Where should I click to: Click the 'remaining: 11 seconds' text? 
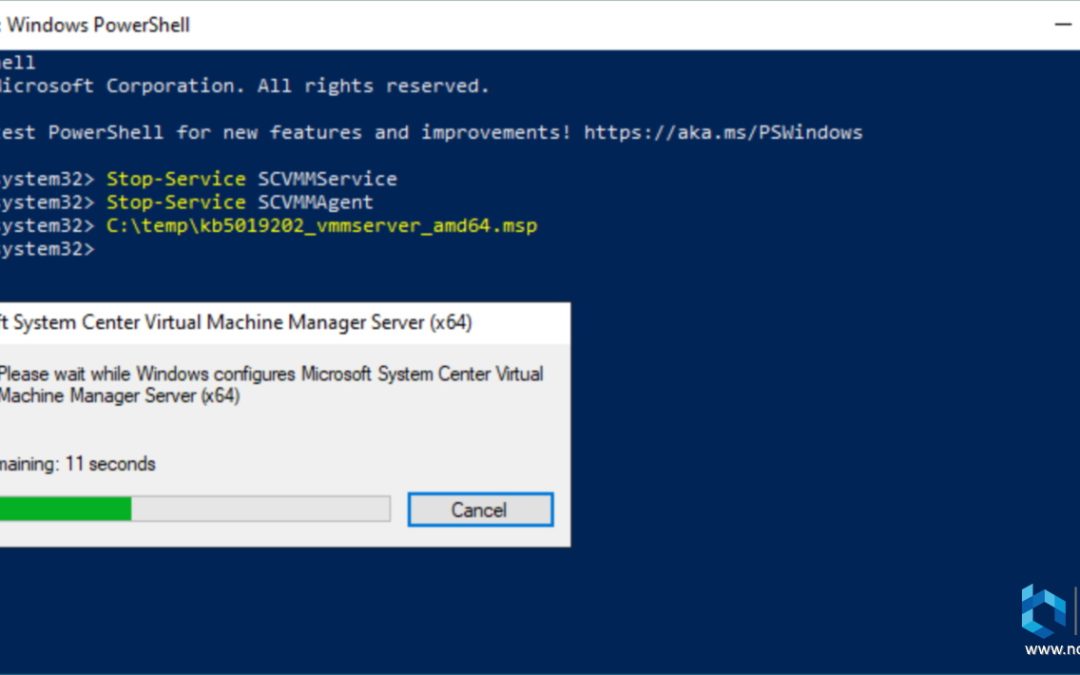77,464
